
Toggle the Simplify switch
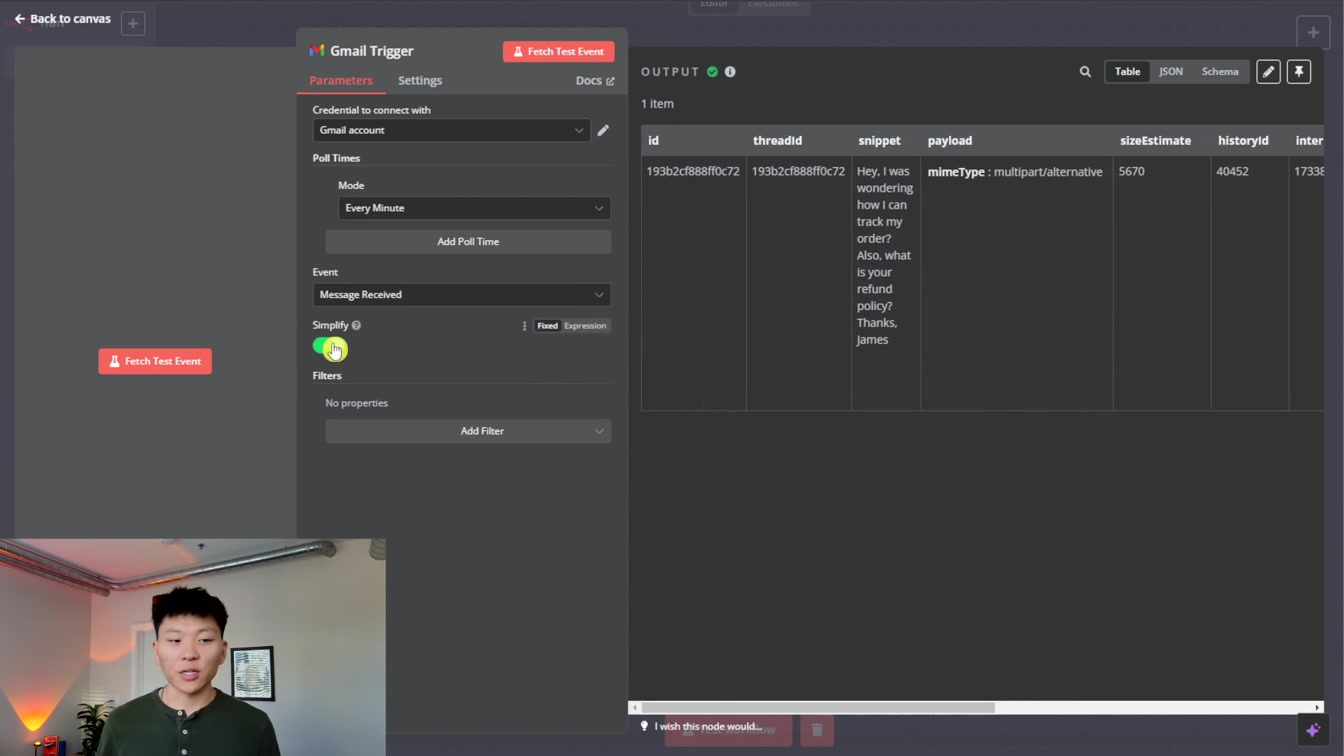[x=327, y=346]
